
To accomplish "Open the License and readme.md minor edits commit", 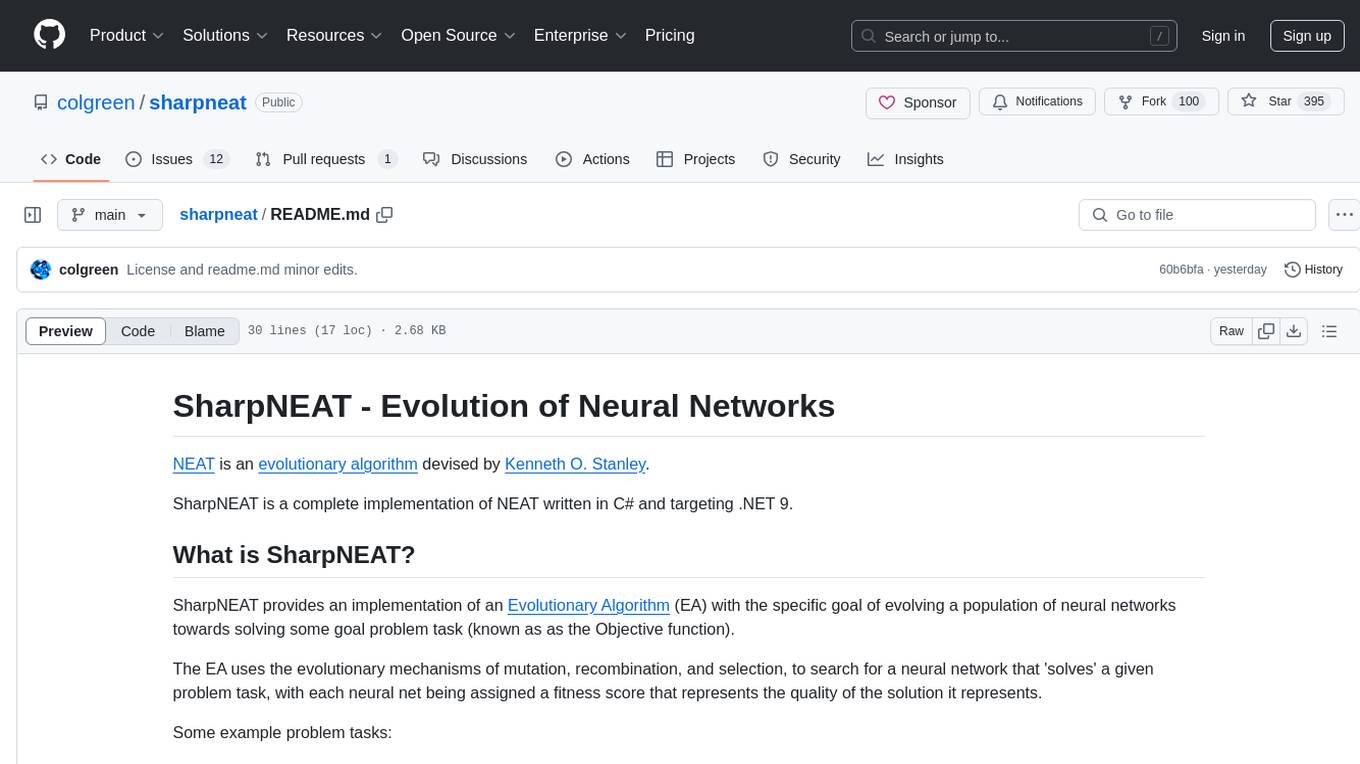I will tap(242, 269).
